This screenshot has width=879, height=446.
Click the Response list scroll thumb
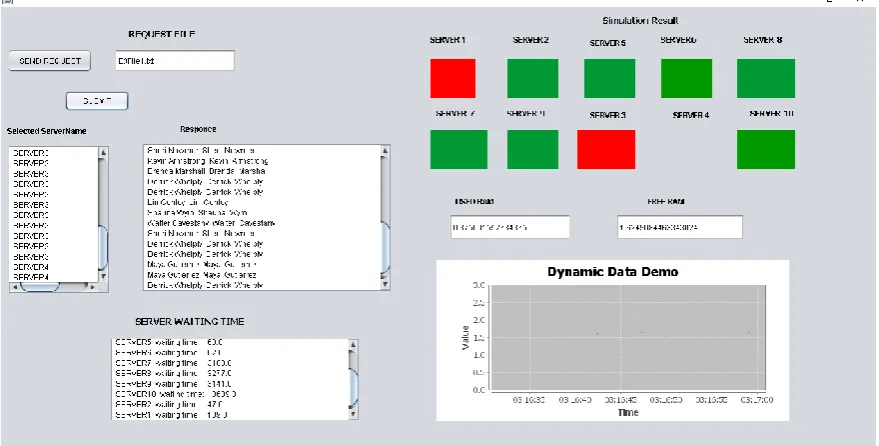385,248
